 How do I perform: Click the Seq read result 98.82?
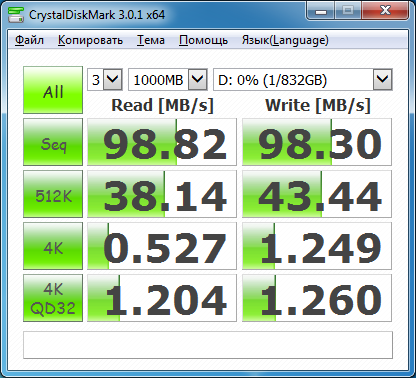162,142
